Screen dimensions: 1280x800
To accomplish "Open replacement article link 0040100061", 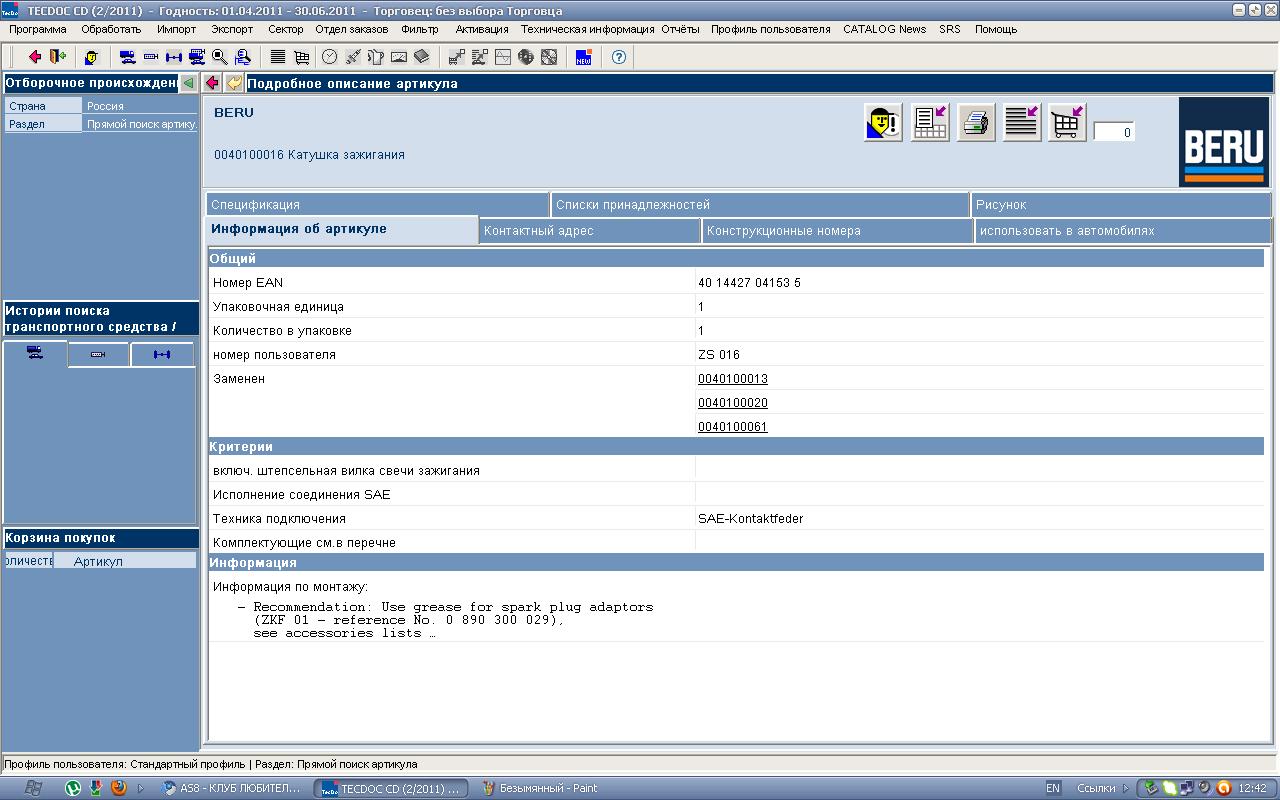I will click(732, 427).
